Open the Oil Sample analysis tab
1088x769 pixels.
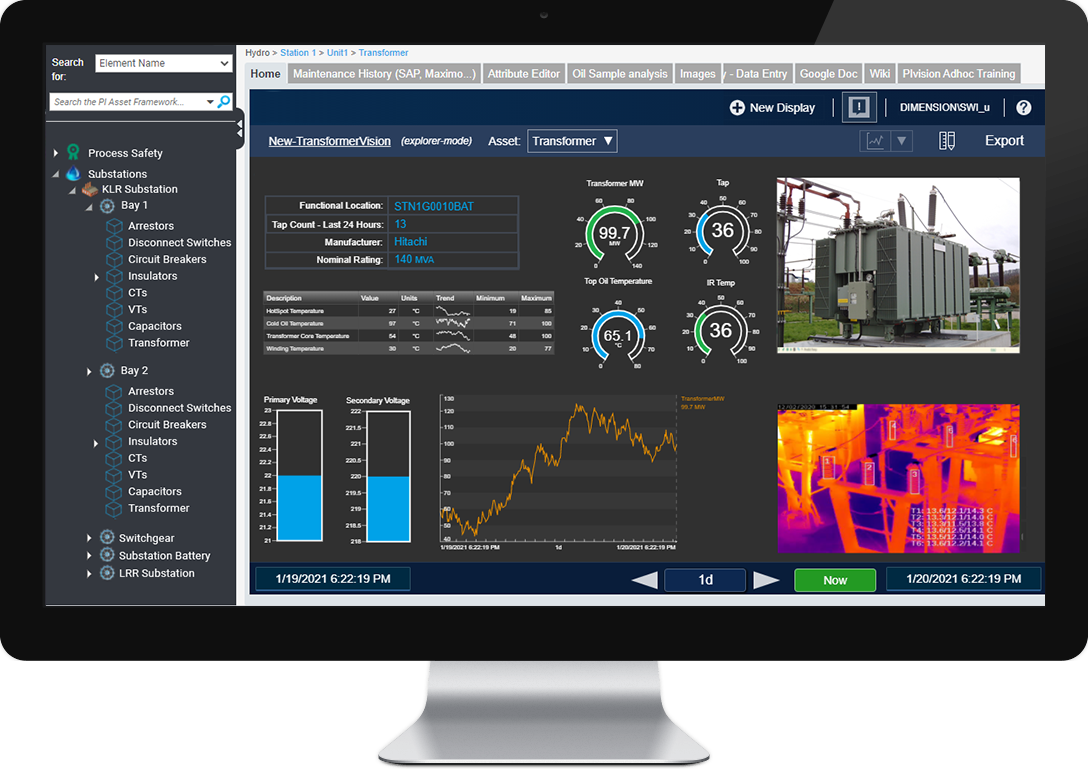620,73
